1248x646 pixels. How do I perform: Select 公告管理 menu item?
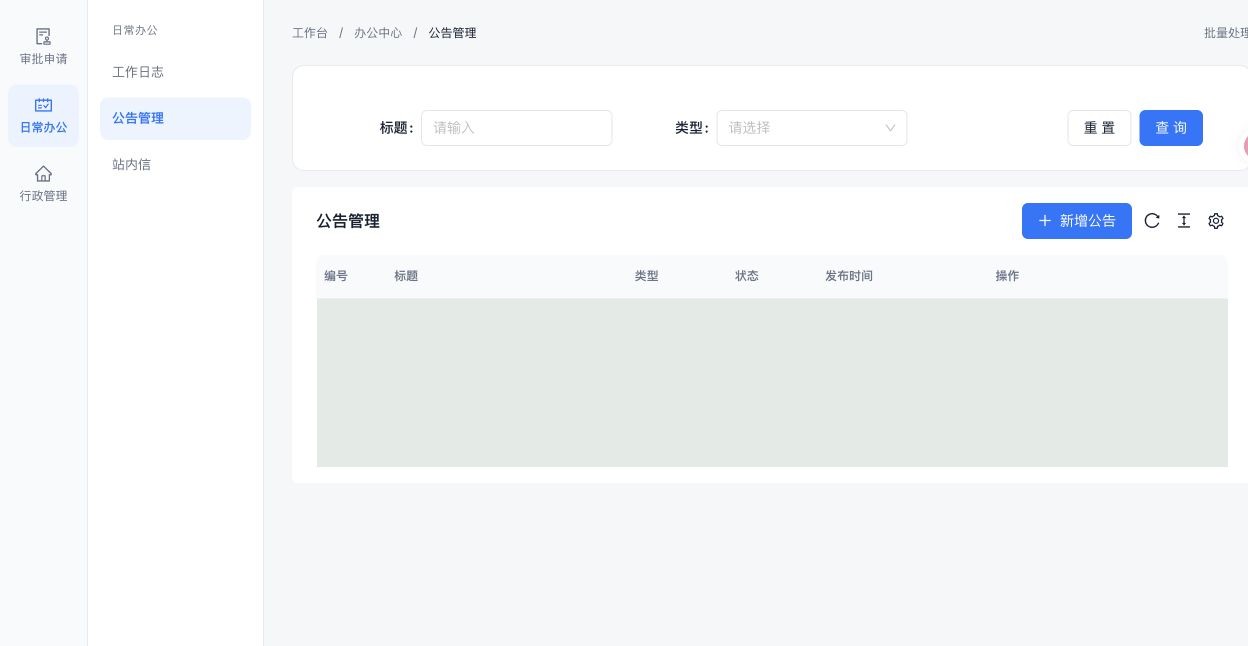click(x=175, y=118)
